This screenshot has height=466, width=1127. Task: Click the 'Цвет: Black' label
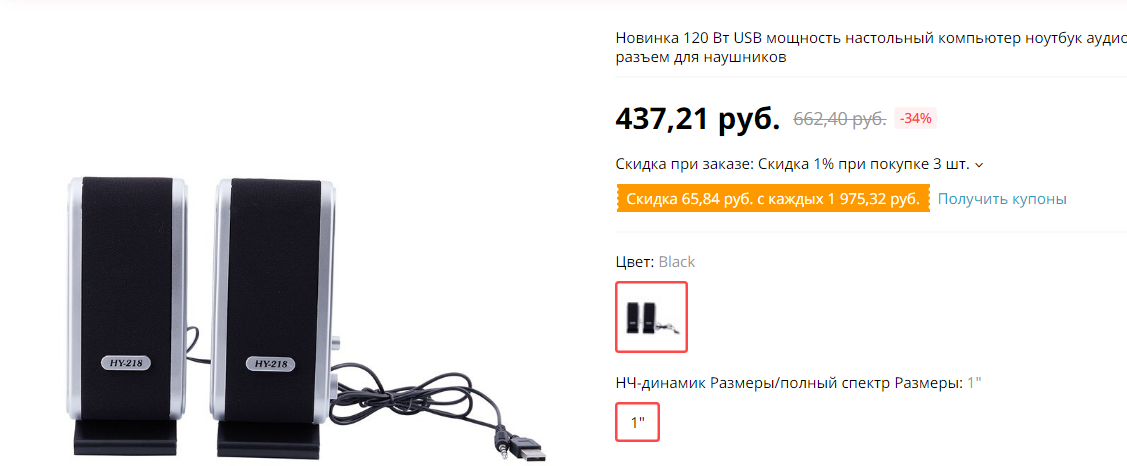pos(656,262)
